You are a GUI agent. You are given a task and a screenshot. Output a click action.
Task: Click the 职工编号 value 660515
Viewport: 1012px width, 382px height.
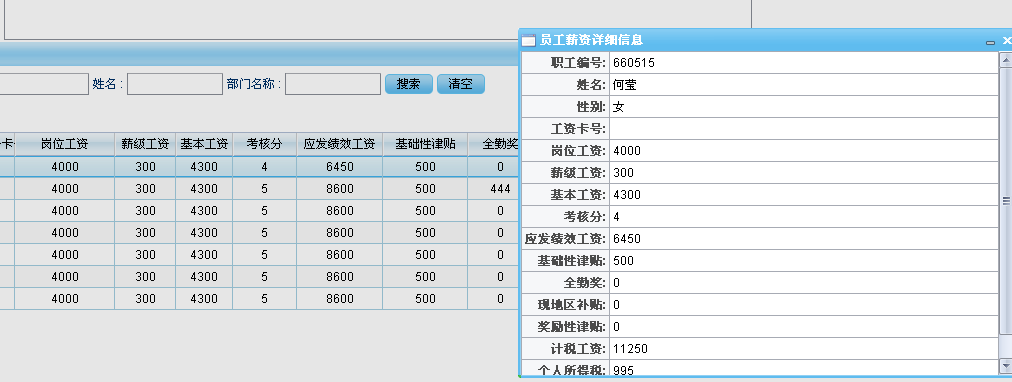click(x=634, y=63)
